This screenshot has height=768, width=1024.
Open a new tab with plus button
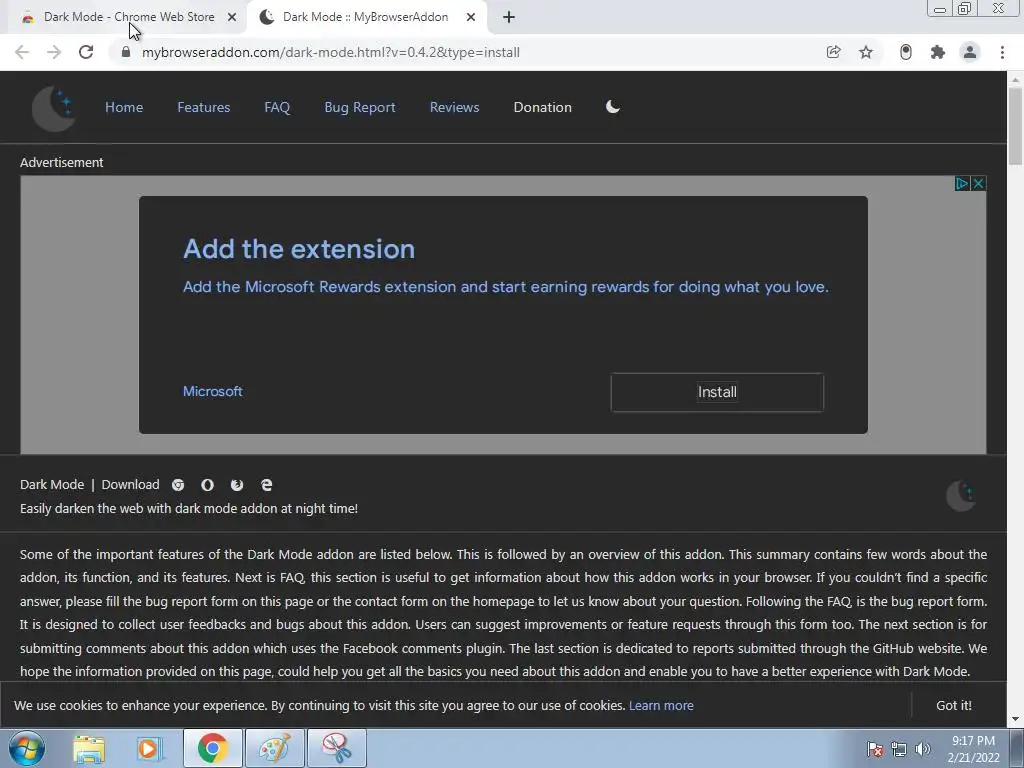tap(509, 18)
